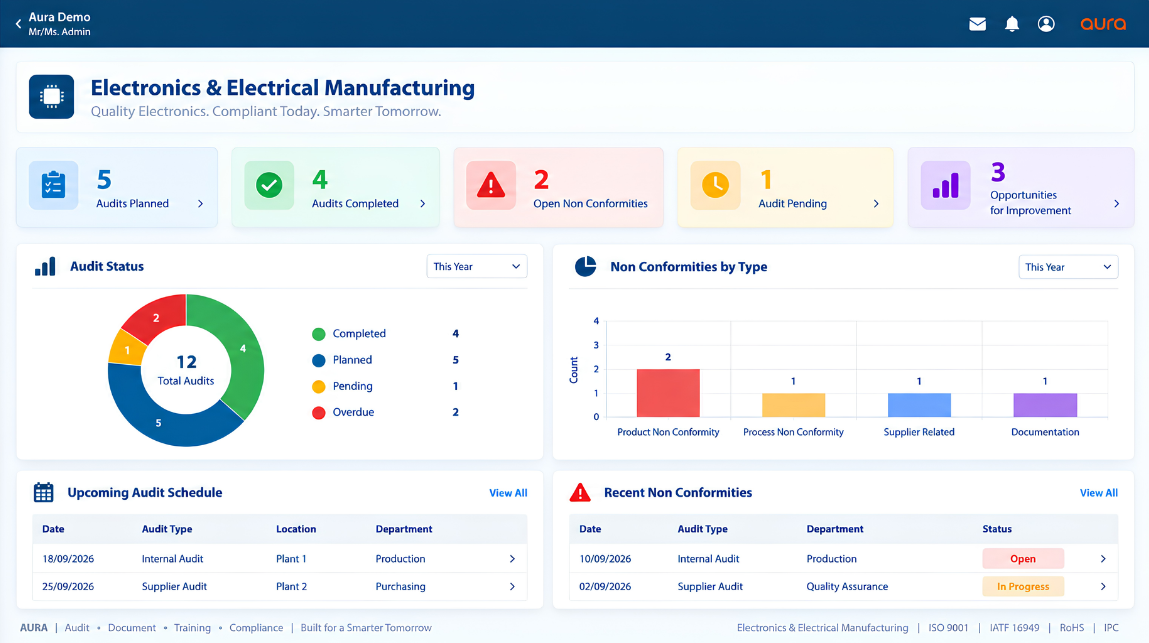Click the Audit link in footer
Viewport: 1149px width, 643px height.
click(77, 628)
